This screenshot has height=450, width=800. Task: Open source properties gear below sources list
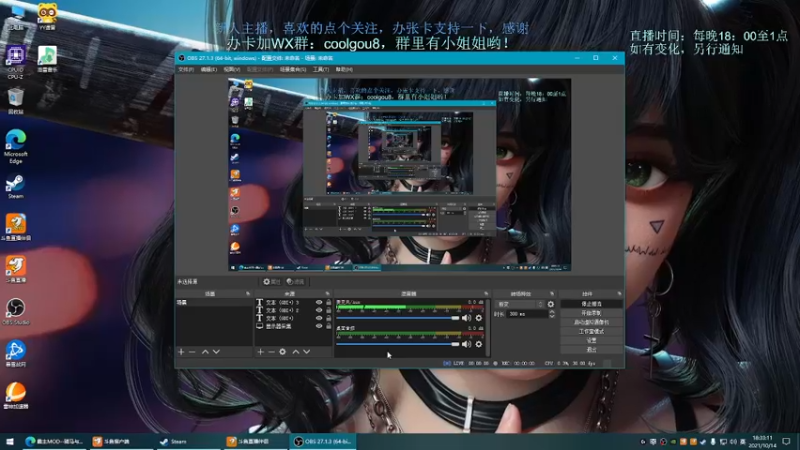coord(283,352)
